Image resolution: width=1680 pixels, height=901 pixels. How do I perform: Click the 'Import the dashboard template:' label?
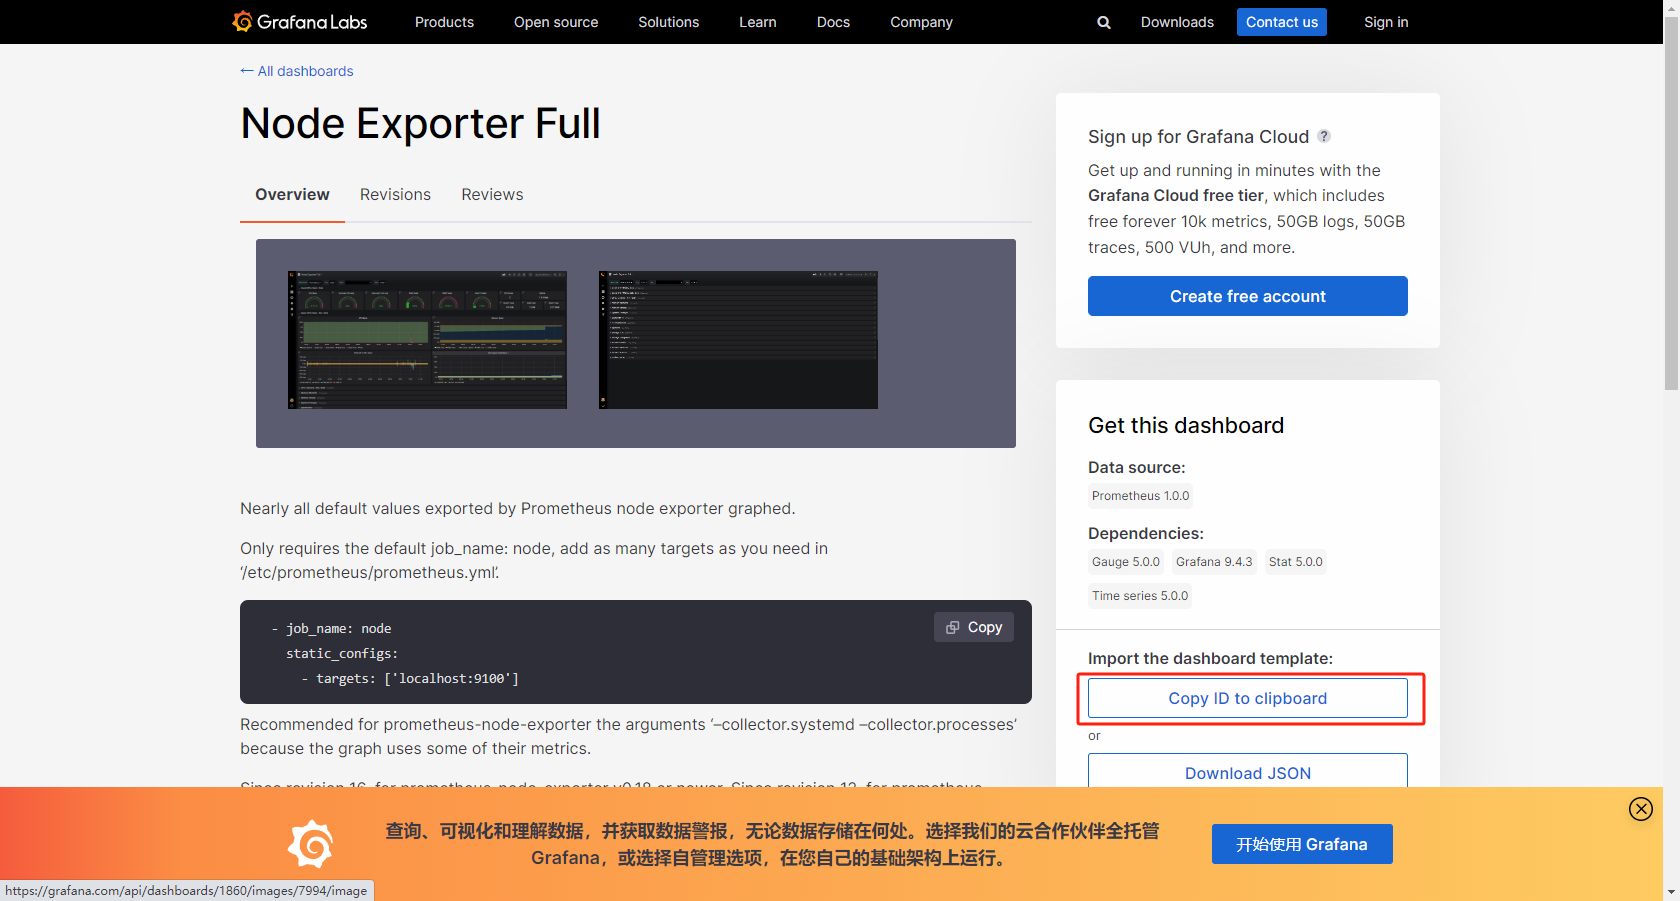(x=1210, y=658)
